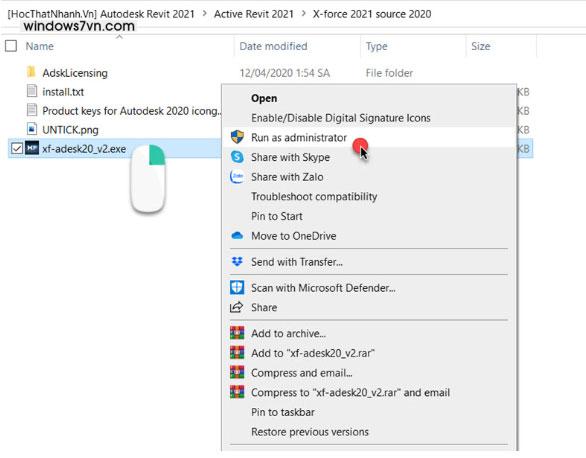Click the 12/04/2020 1:54 SA date cell
The height and width of the screenshot is (458, 586).
(x=284, y=73)
